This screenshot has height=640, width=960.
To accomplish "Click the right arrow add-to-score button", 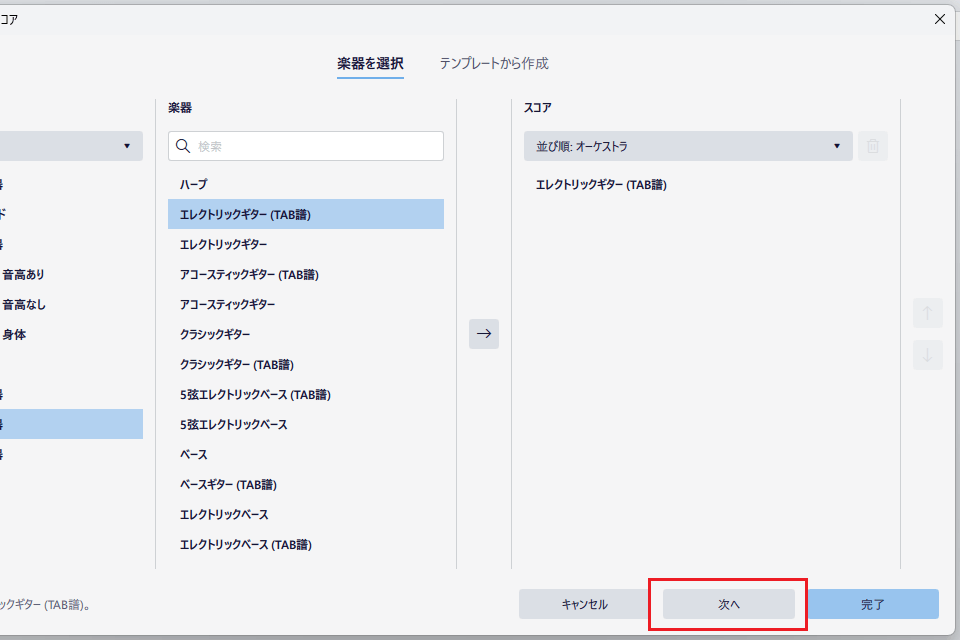I will tap(484, 334).
